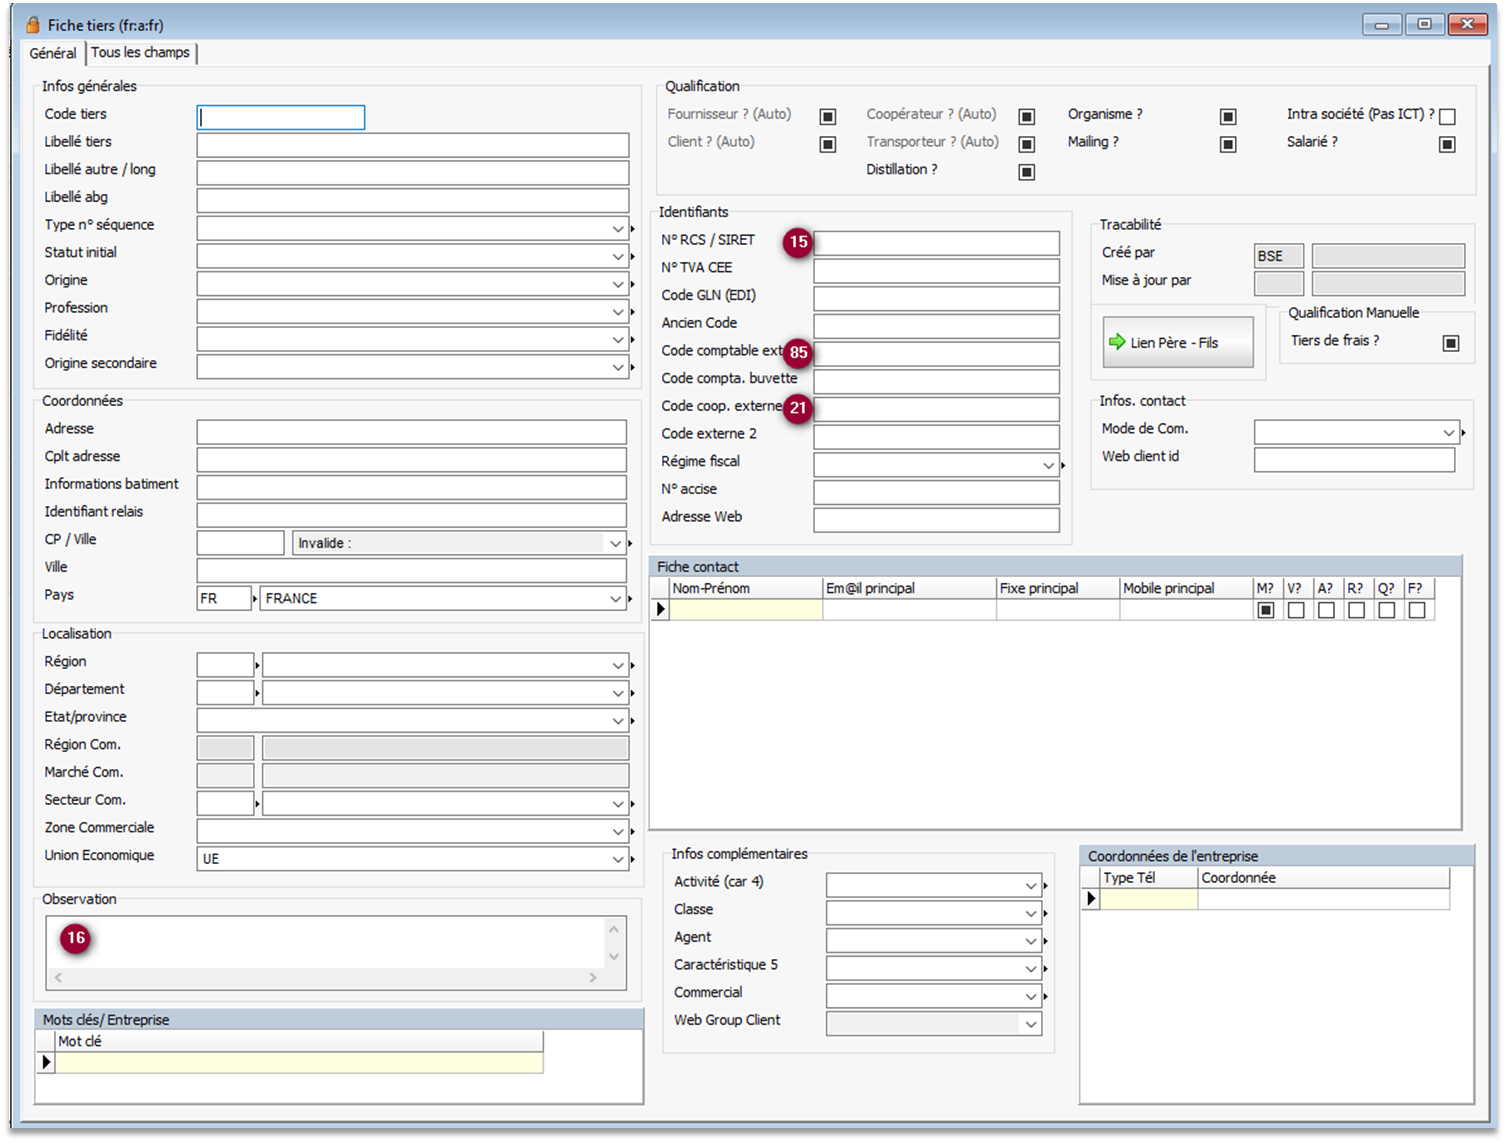Toggle the Tiers de frais ? checkbox
Image resolution: width=1506 pixels, height=1143 pixels.
(x=1451, y=343)
